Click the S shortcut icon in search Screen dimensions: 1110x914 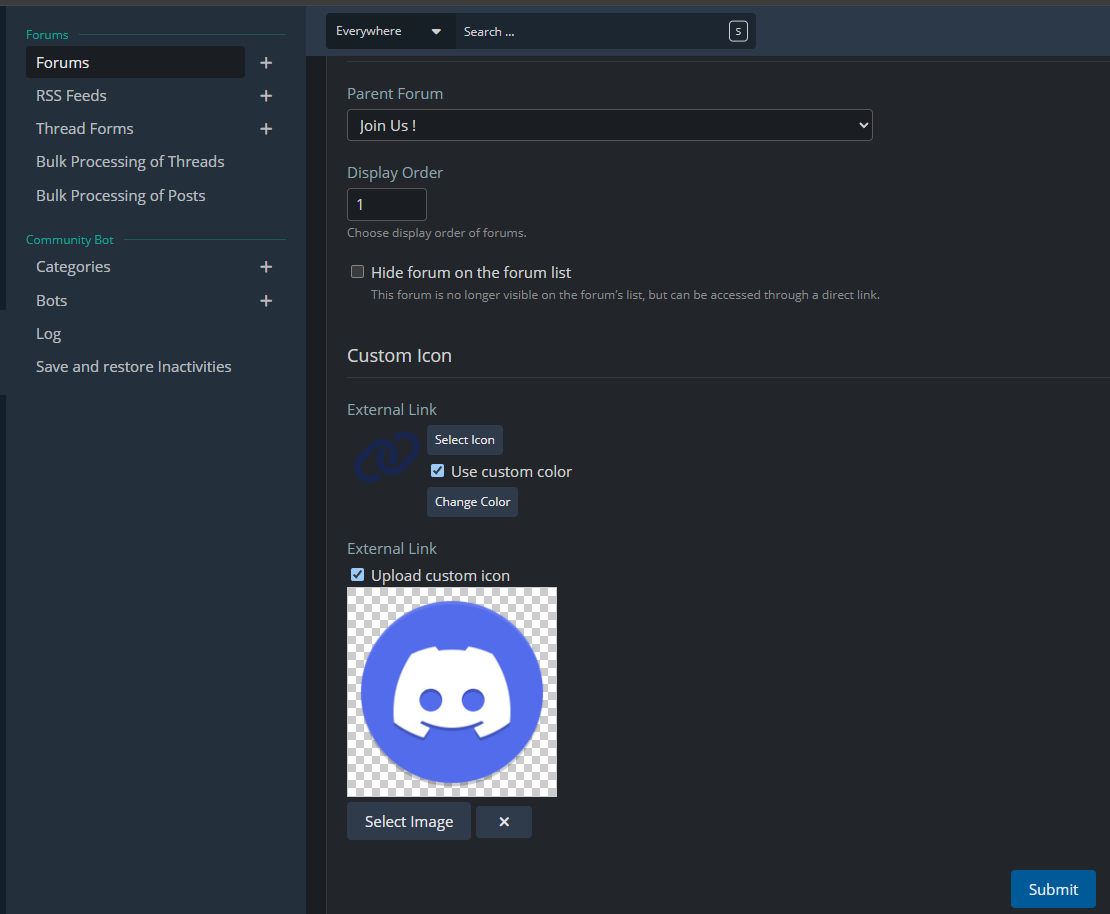tap(738, 32)
